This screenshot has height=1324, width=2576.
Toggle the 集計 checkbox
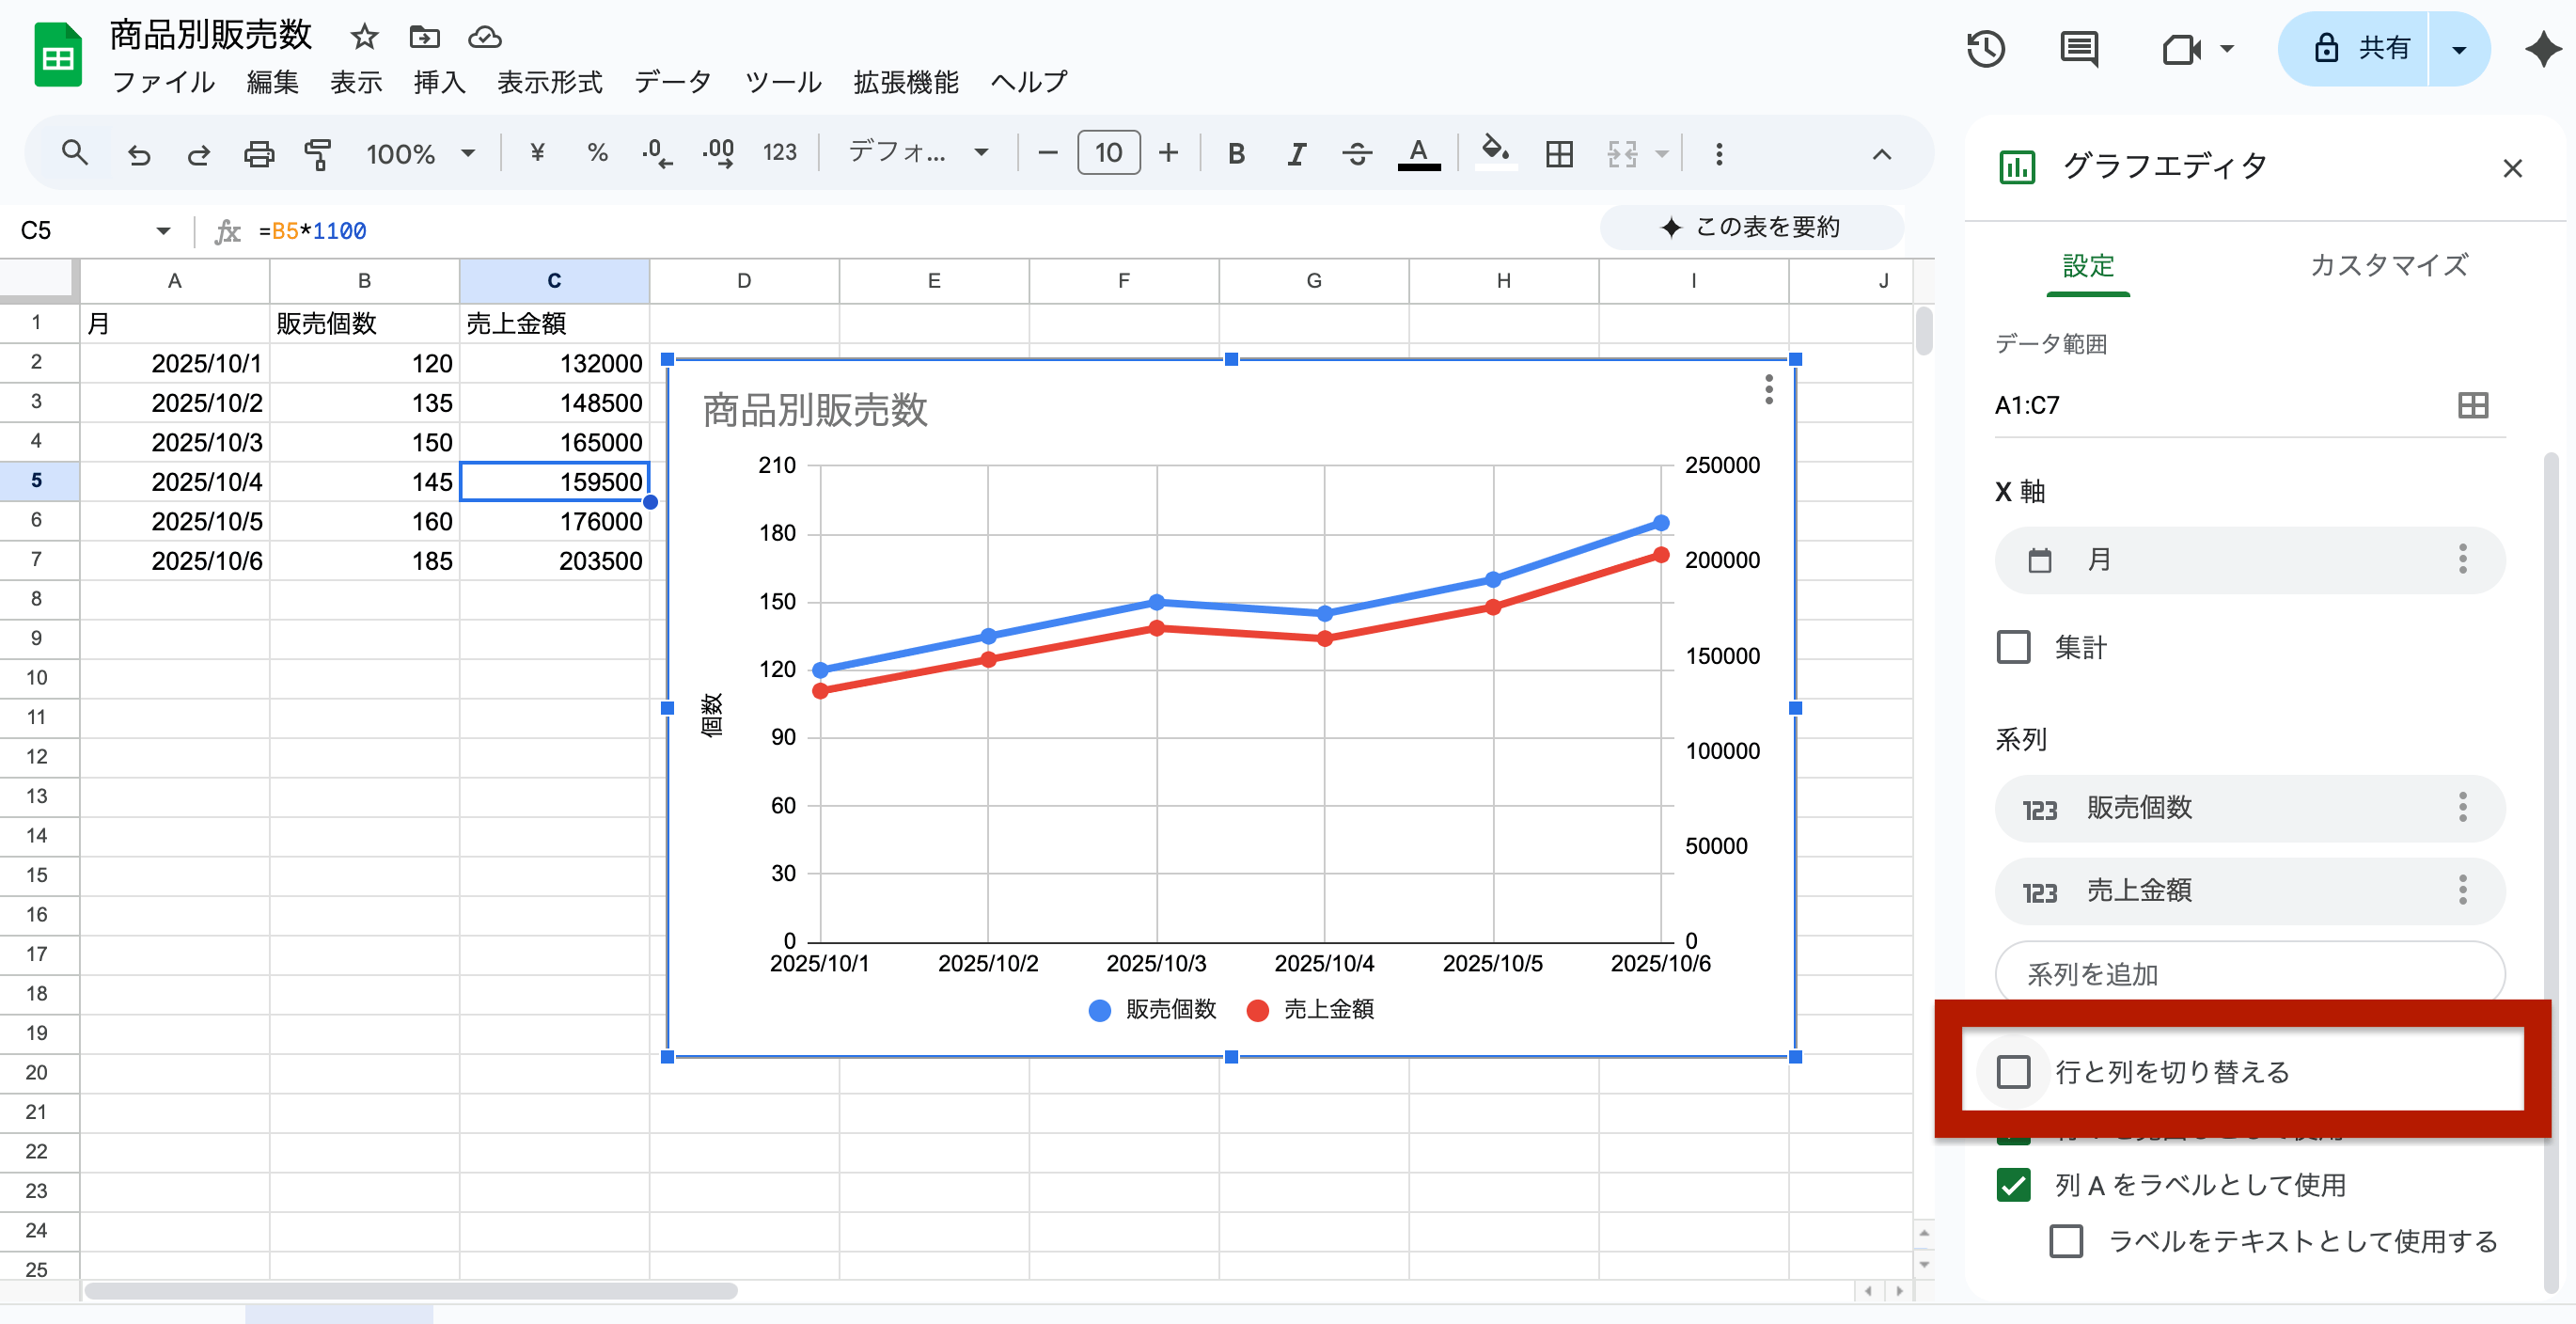[2012, 647]
